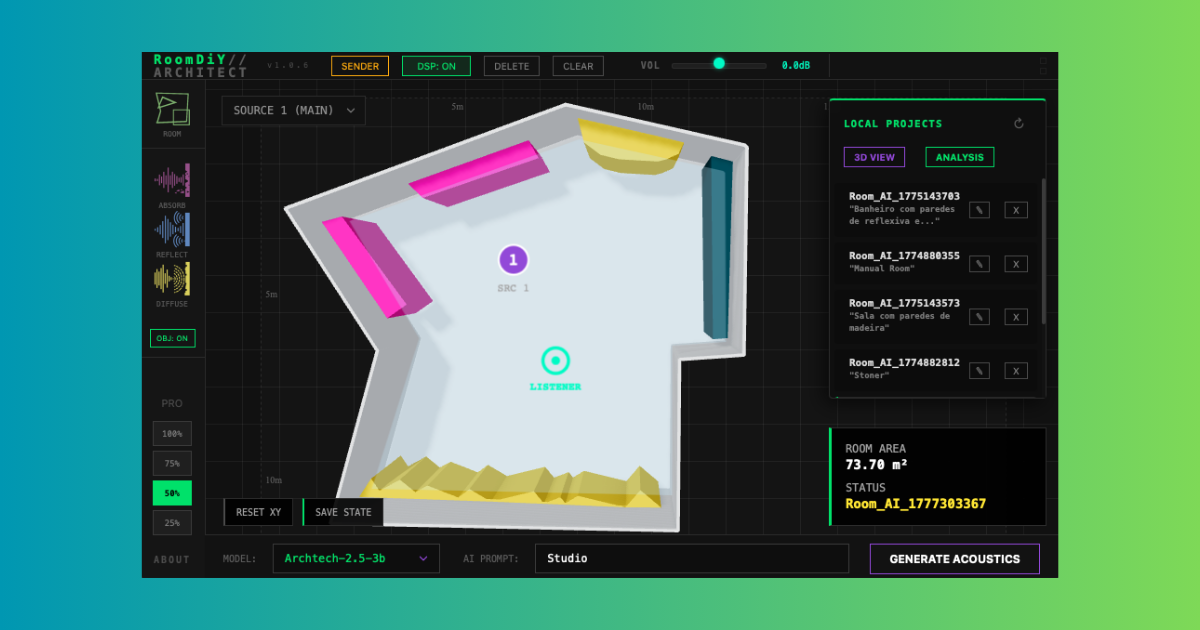Open project titled Room_AI_1775143703
This screenshot has height=630, width=1200.
tap(904, 196)
